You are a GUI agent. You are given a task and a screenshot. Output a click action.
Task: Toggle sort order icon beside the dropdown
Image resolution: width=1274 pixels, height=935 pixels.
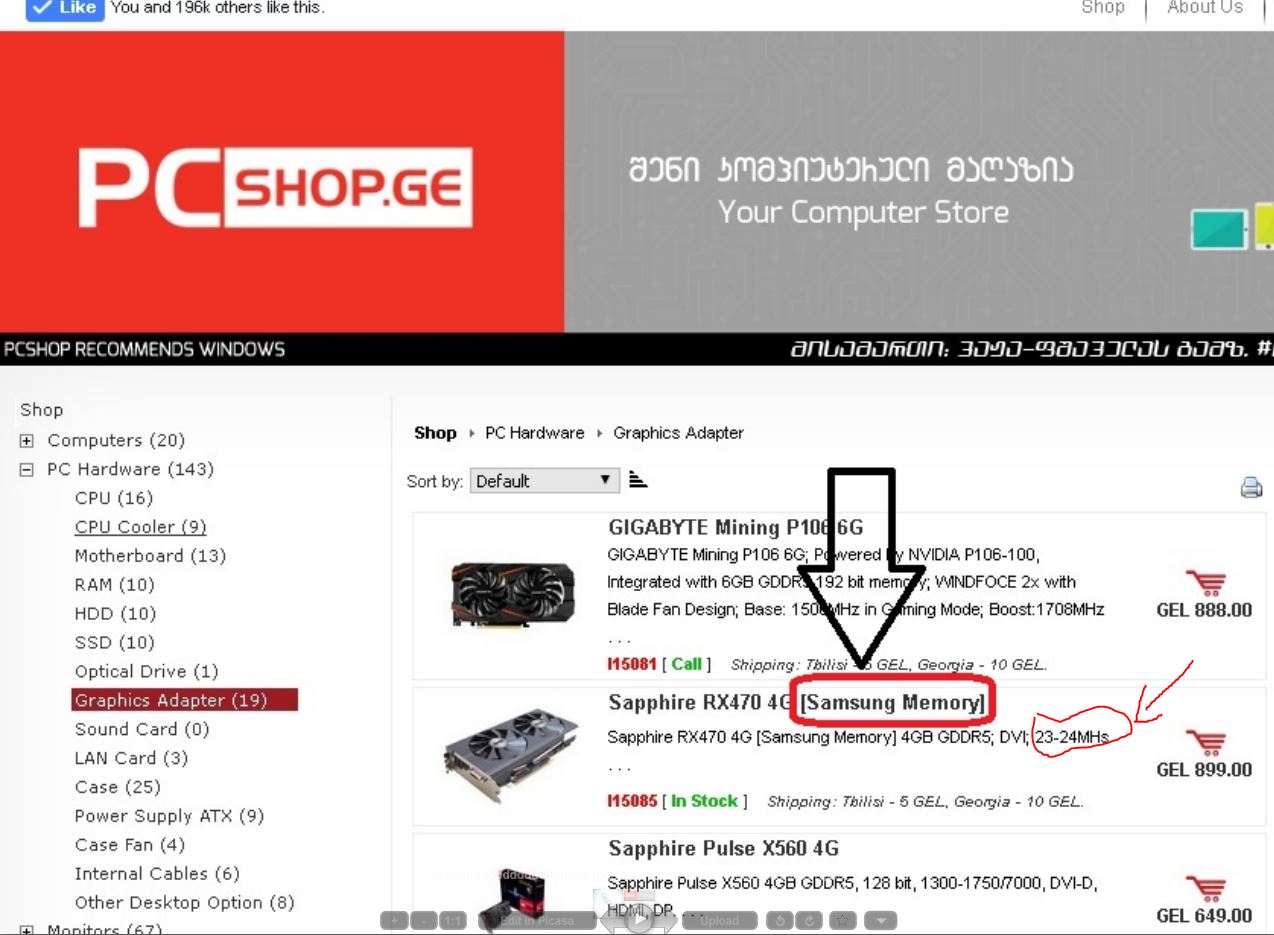[638, 480]
